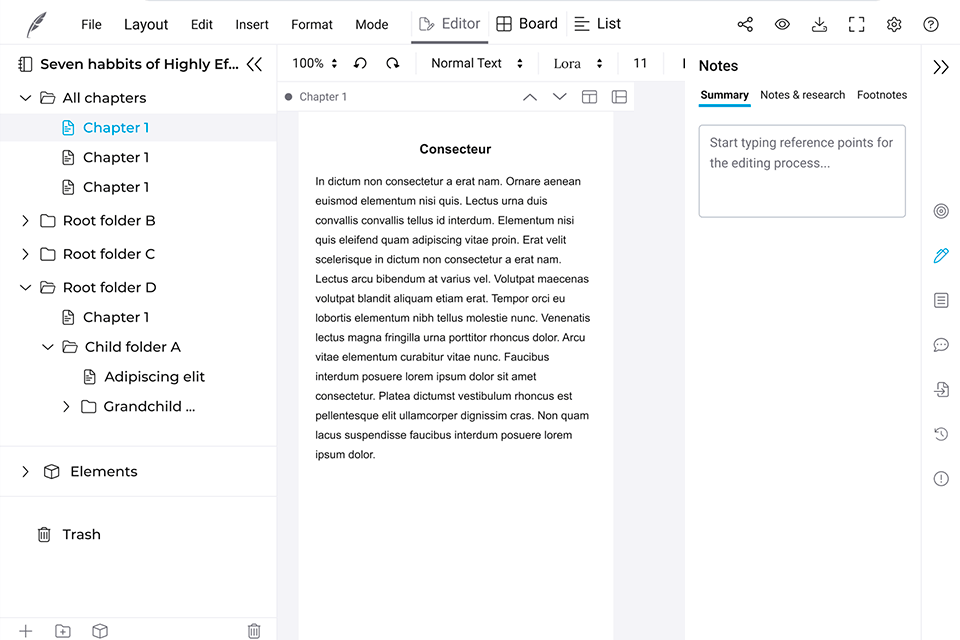Switch to Board view
The image size is (960, 640).
(x=527, y=24)
